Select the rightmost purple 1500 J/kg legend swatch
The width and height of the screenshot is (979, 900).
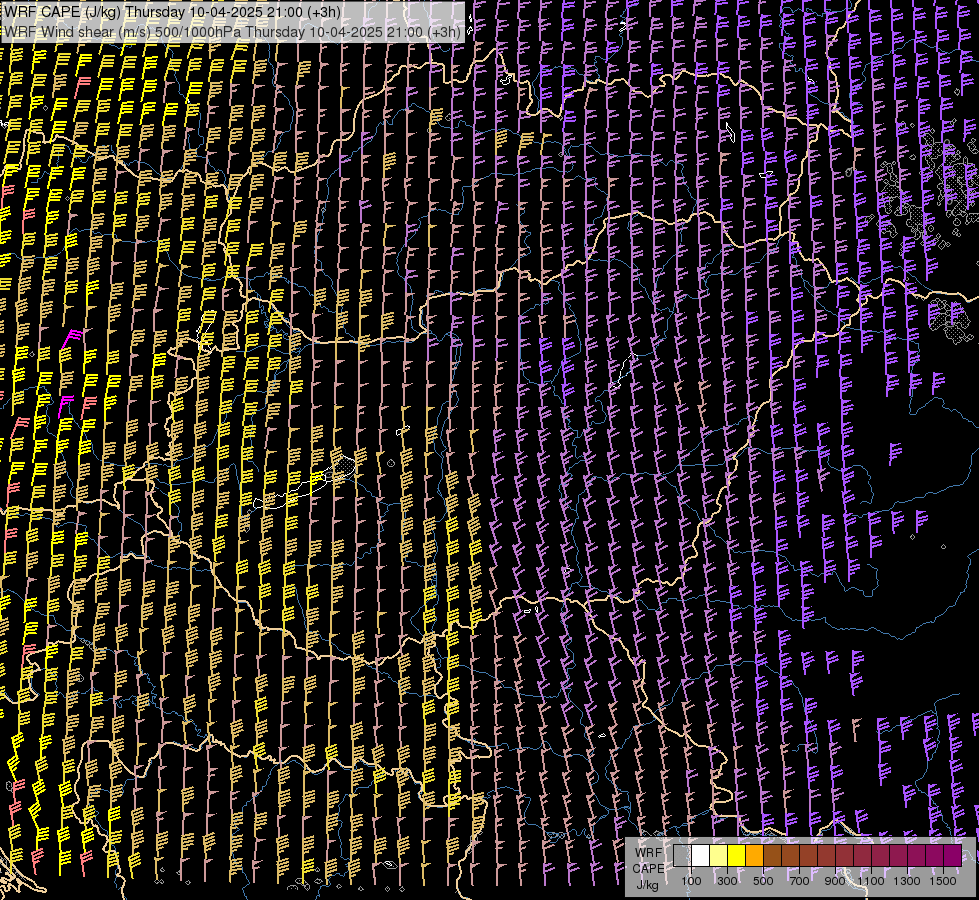pyautogui.click(x=953, y=856)
